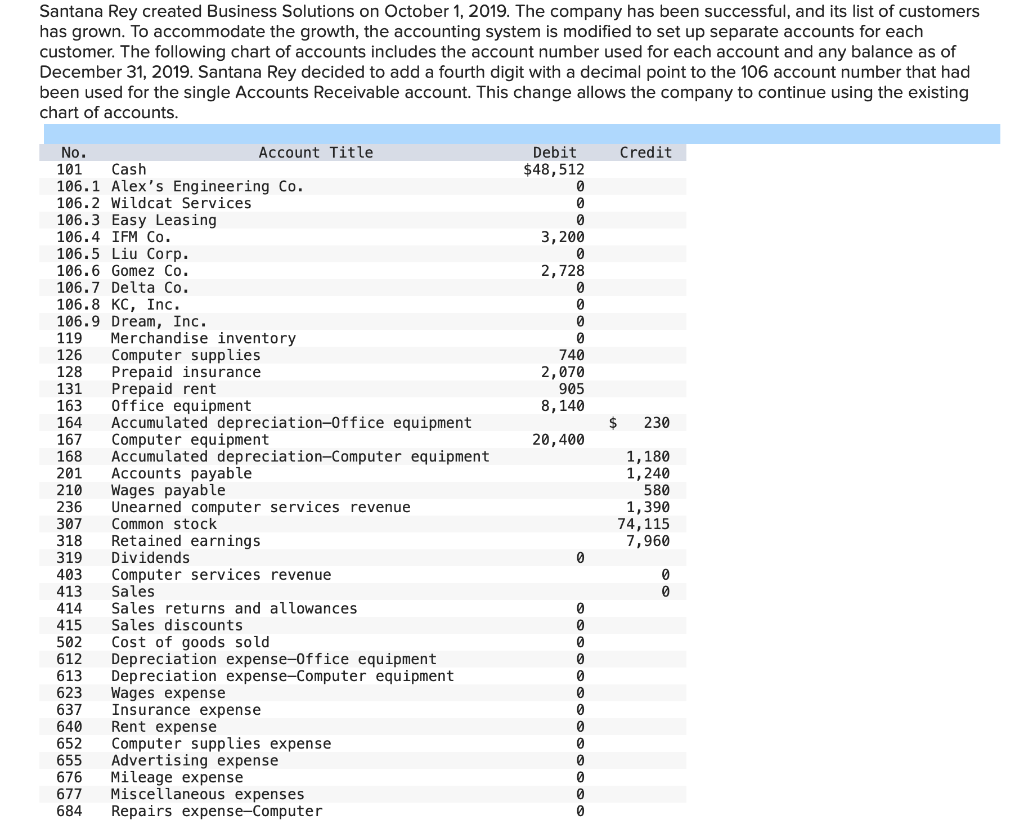Select the Debit column header
Image resolution: width=1024 pixels, height=824 pixels.
click(x=555, y=152)
